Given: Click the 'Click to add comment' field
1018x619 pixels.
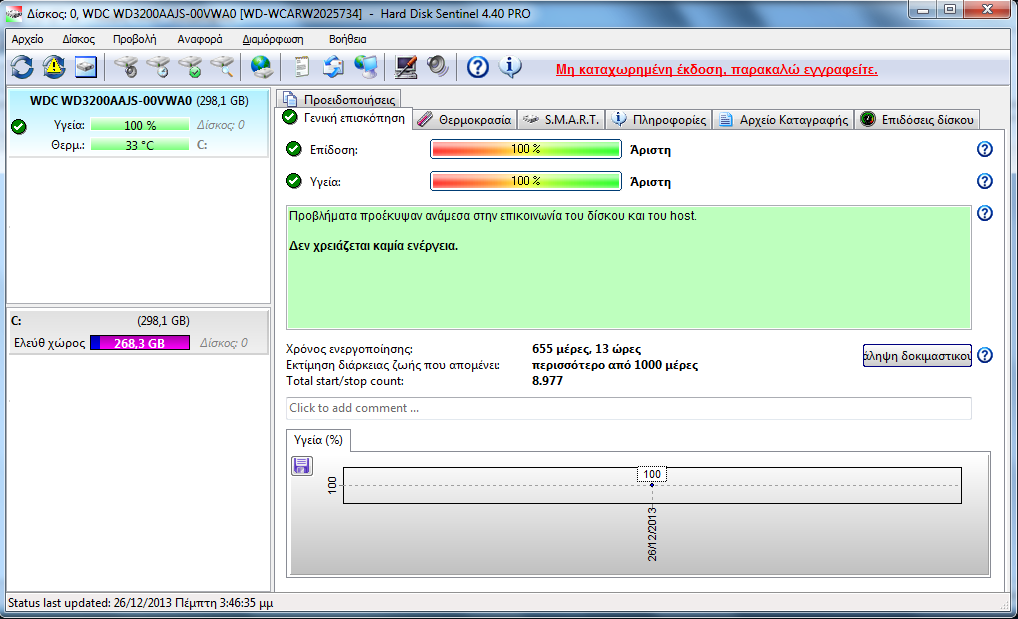Looking at the screenshot, I should pyautogui.click(x=628, y=408).
